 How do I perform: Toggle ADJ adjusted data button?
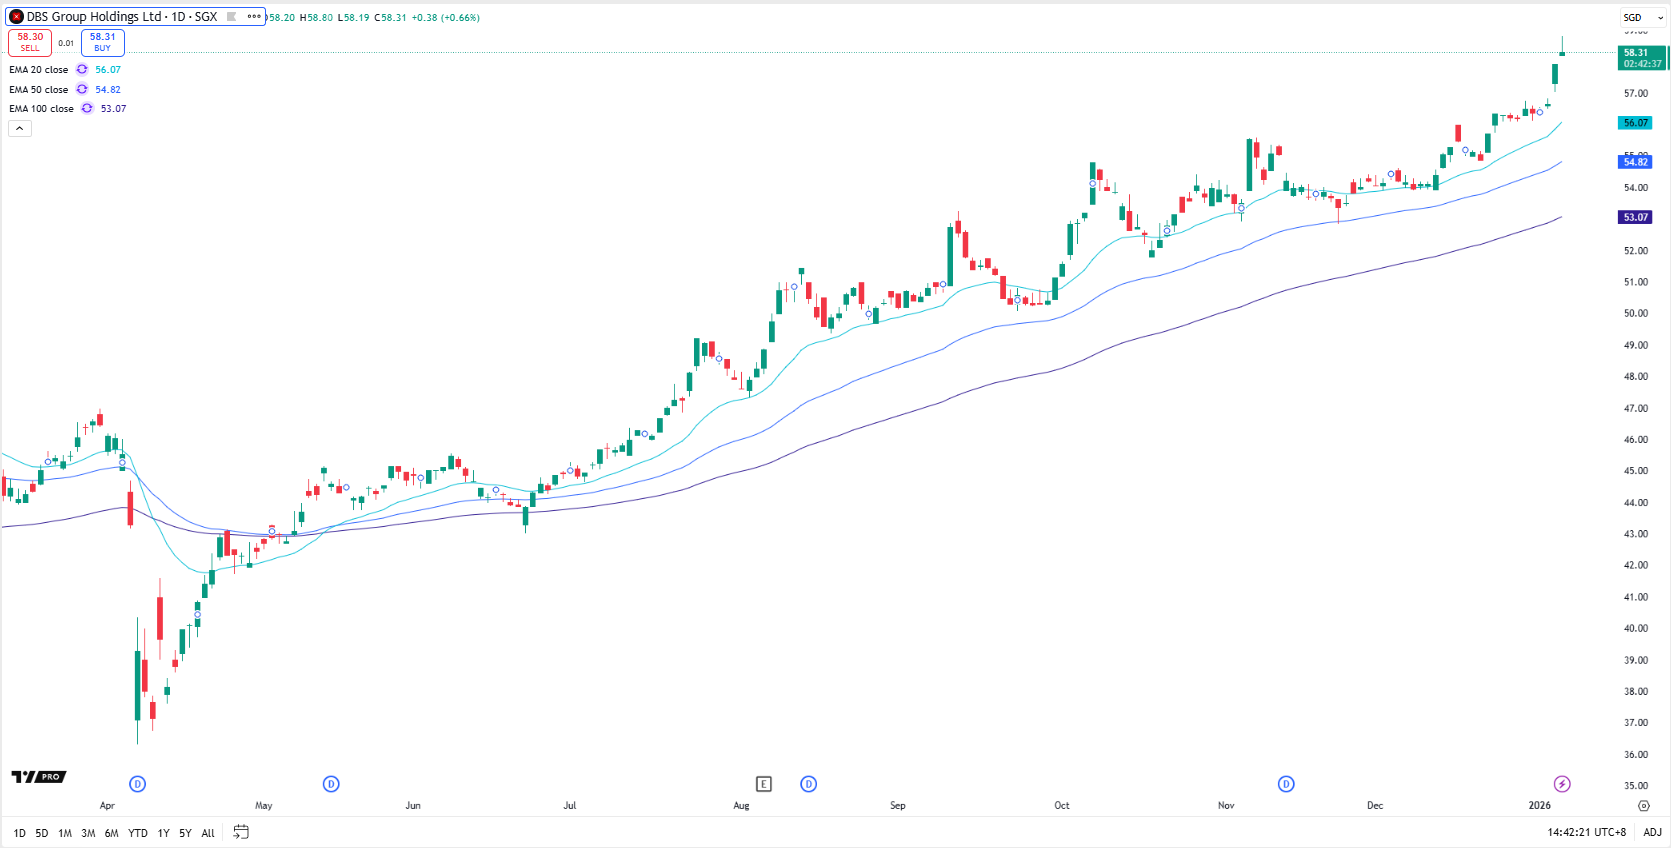(1652, 832)
